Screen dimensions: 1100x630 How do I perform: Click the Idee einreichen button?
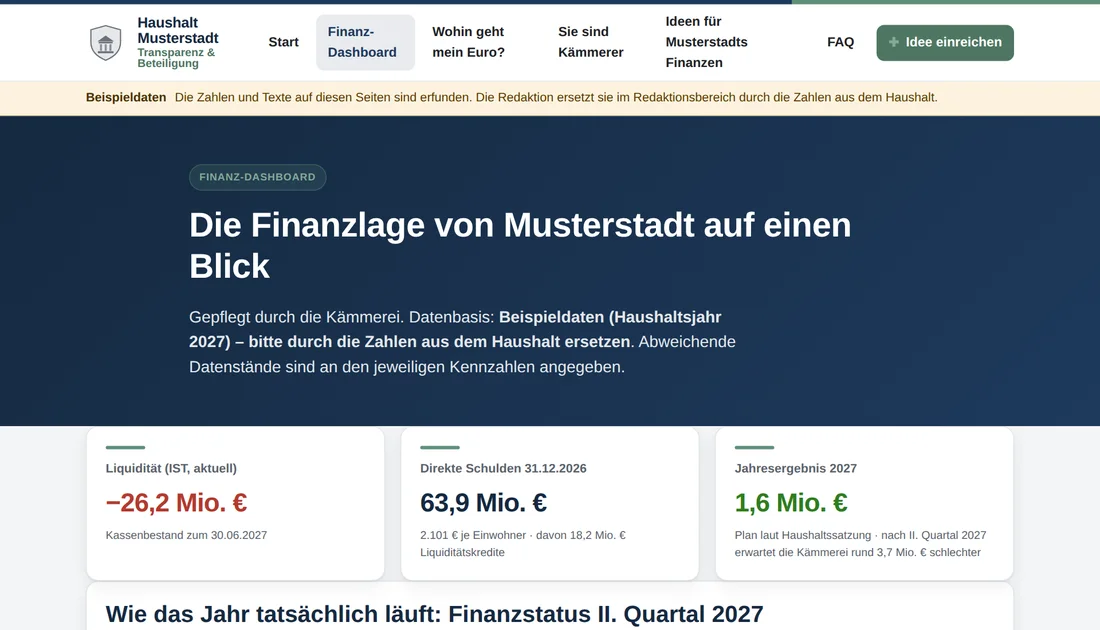(944, 42)
